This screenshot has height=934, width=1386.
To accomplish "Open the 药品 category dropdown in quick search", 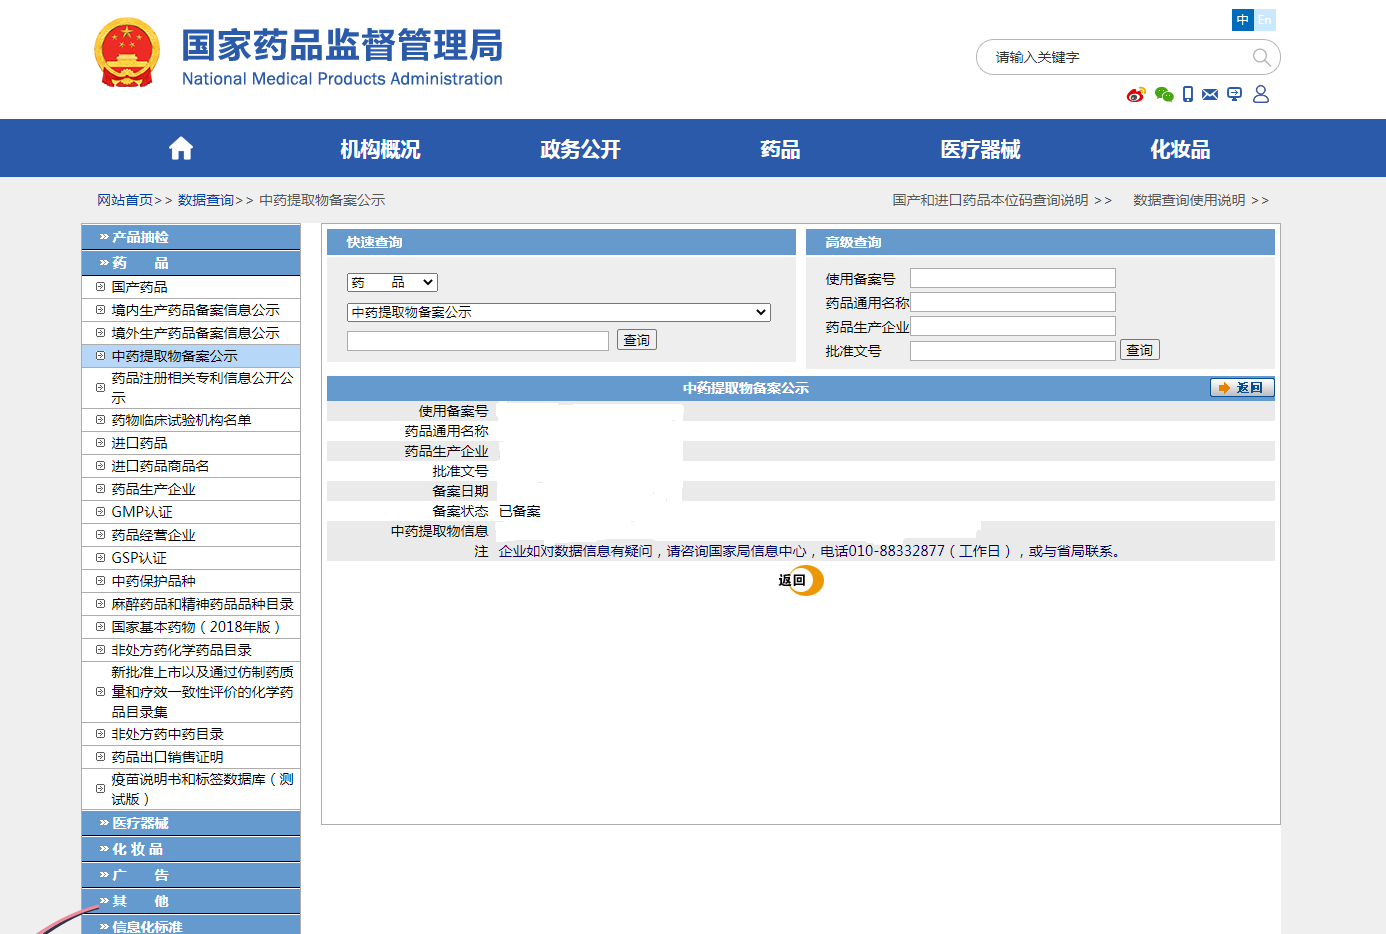I will click(x=392, y=283).
